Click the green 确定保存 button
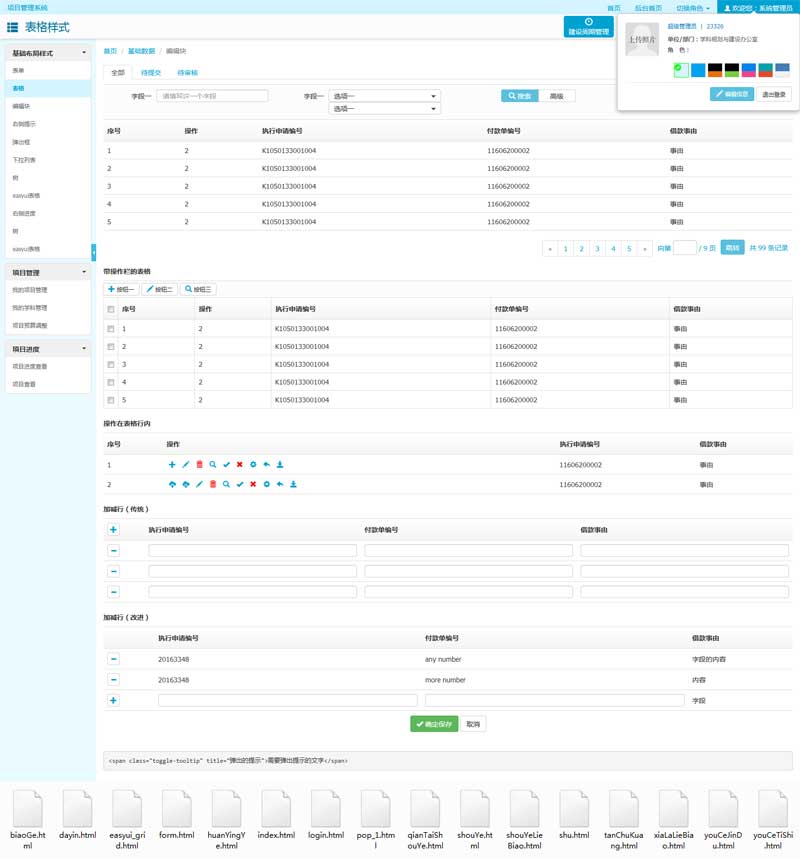Viewport: 800px width, 859px height. click(434, 724)
